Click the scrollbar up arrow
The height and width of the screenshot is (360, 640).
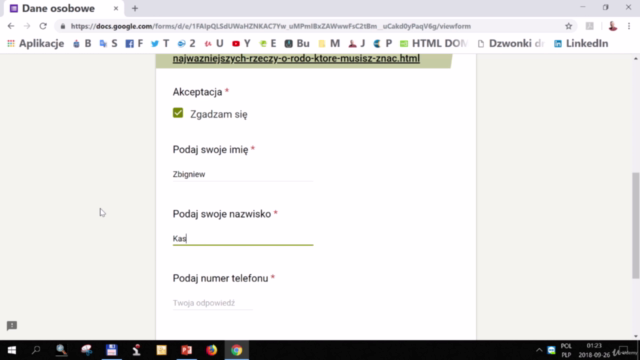636,59
